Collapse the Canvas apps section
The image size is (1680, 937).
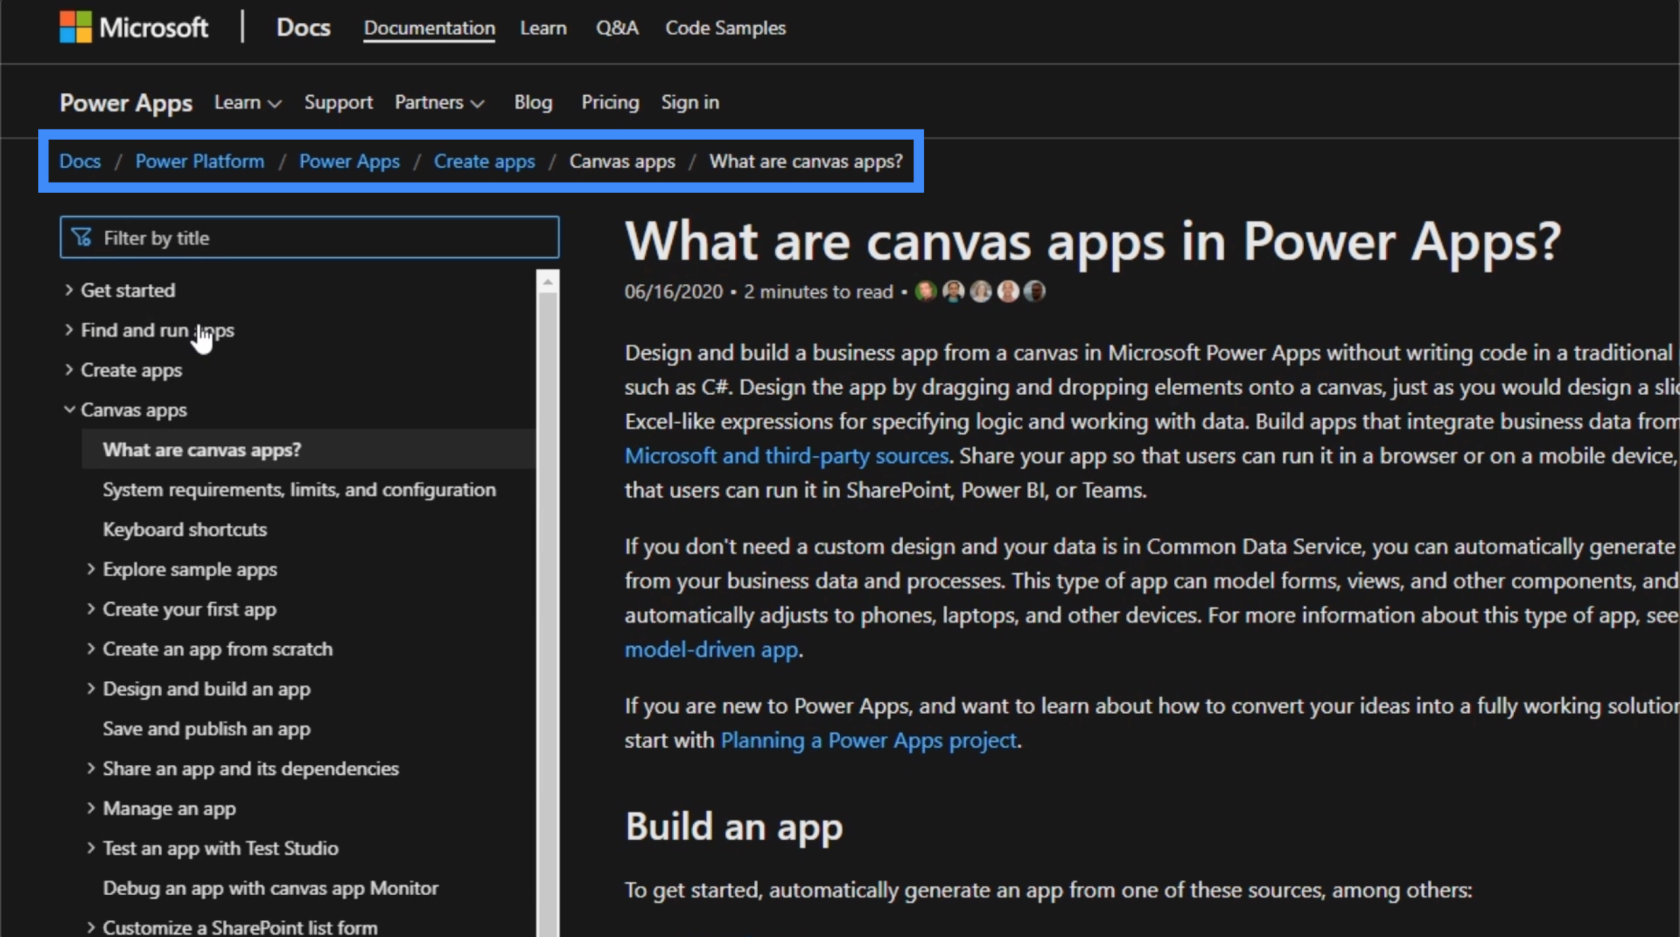coord(69,410)
